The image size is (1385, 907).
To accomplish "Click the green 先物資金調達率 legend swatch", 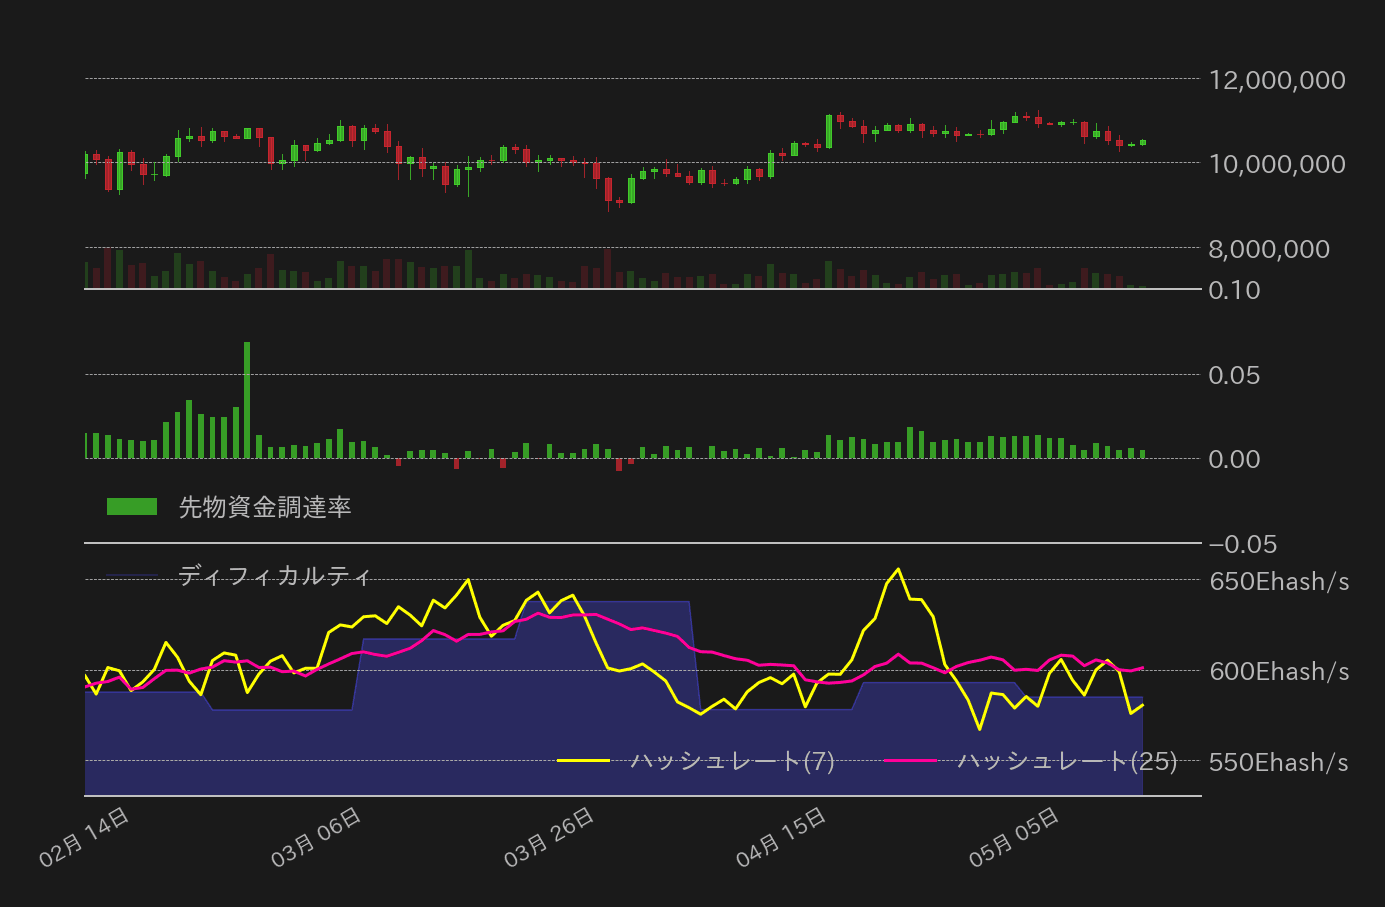I will pyautogui.click(x=131, y=506).
